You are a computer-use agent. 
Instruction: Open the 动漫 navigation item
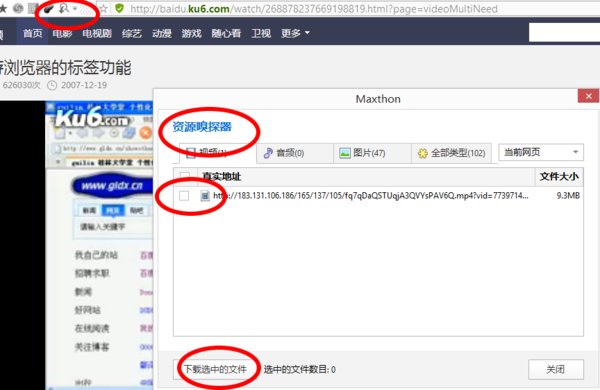tap(162, 33)
